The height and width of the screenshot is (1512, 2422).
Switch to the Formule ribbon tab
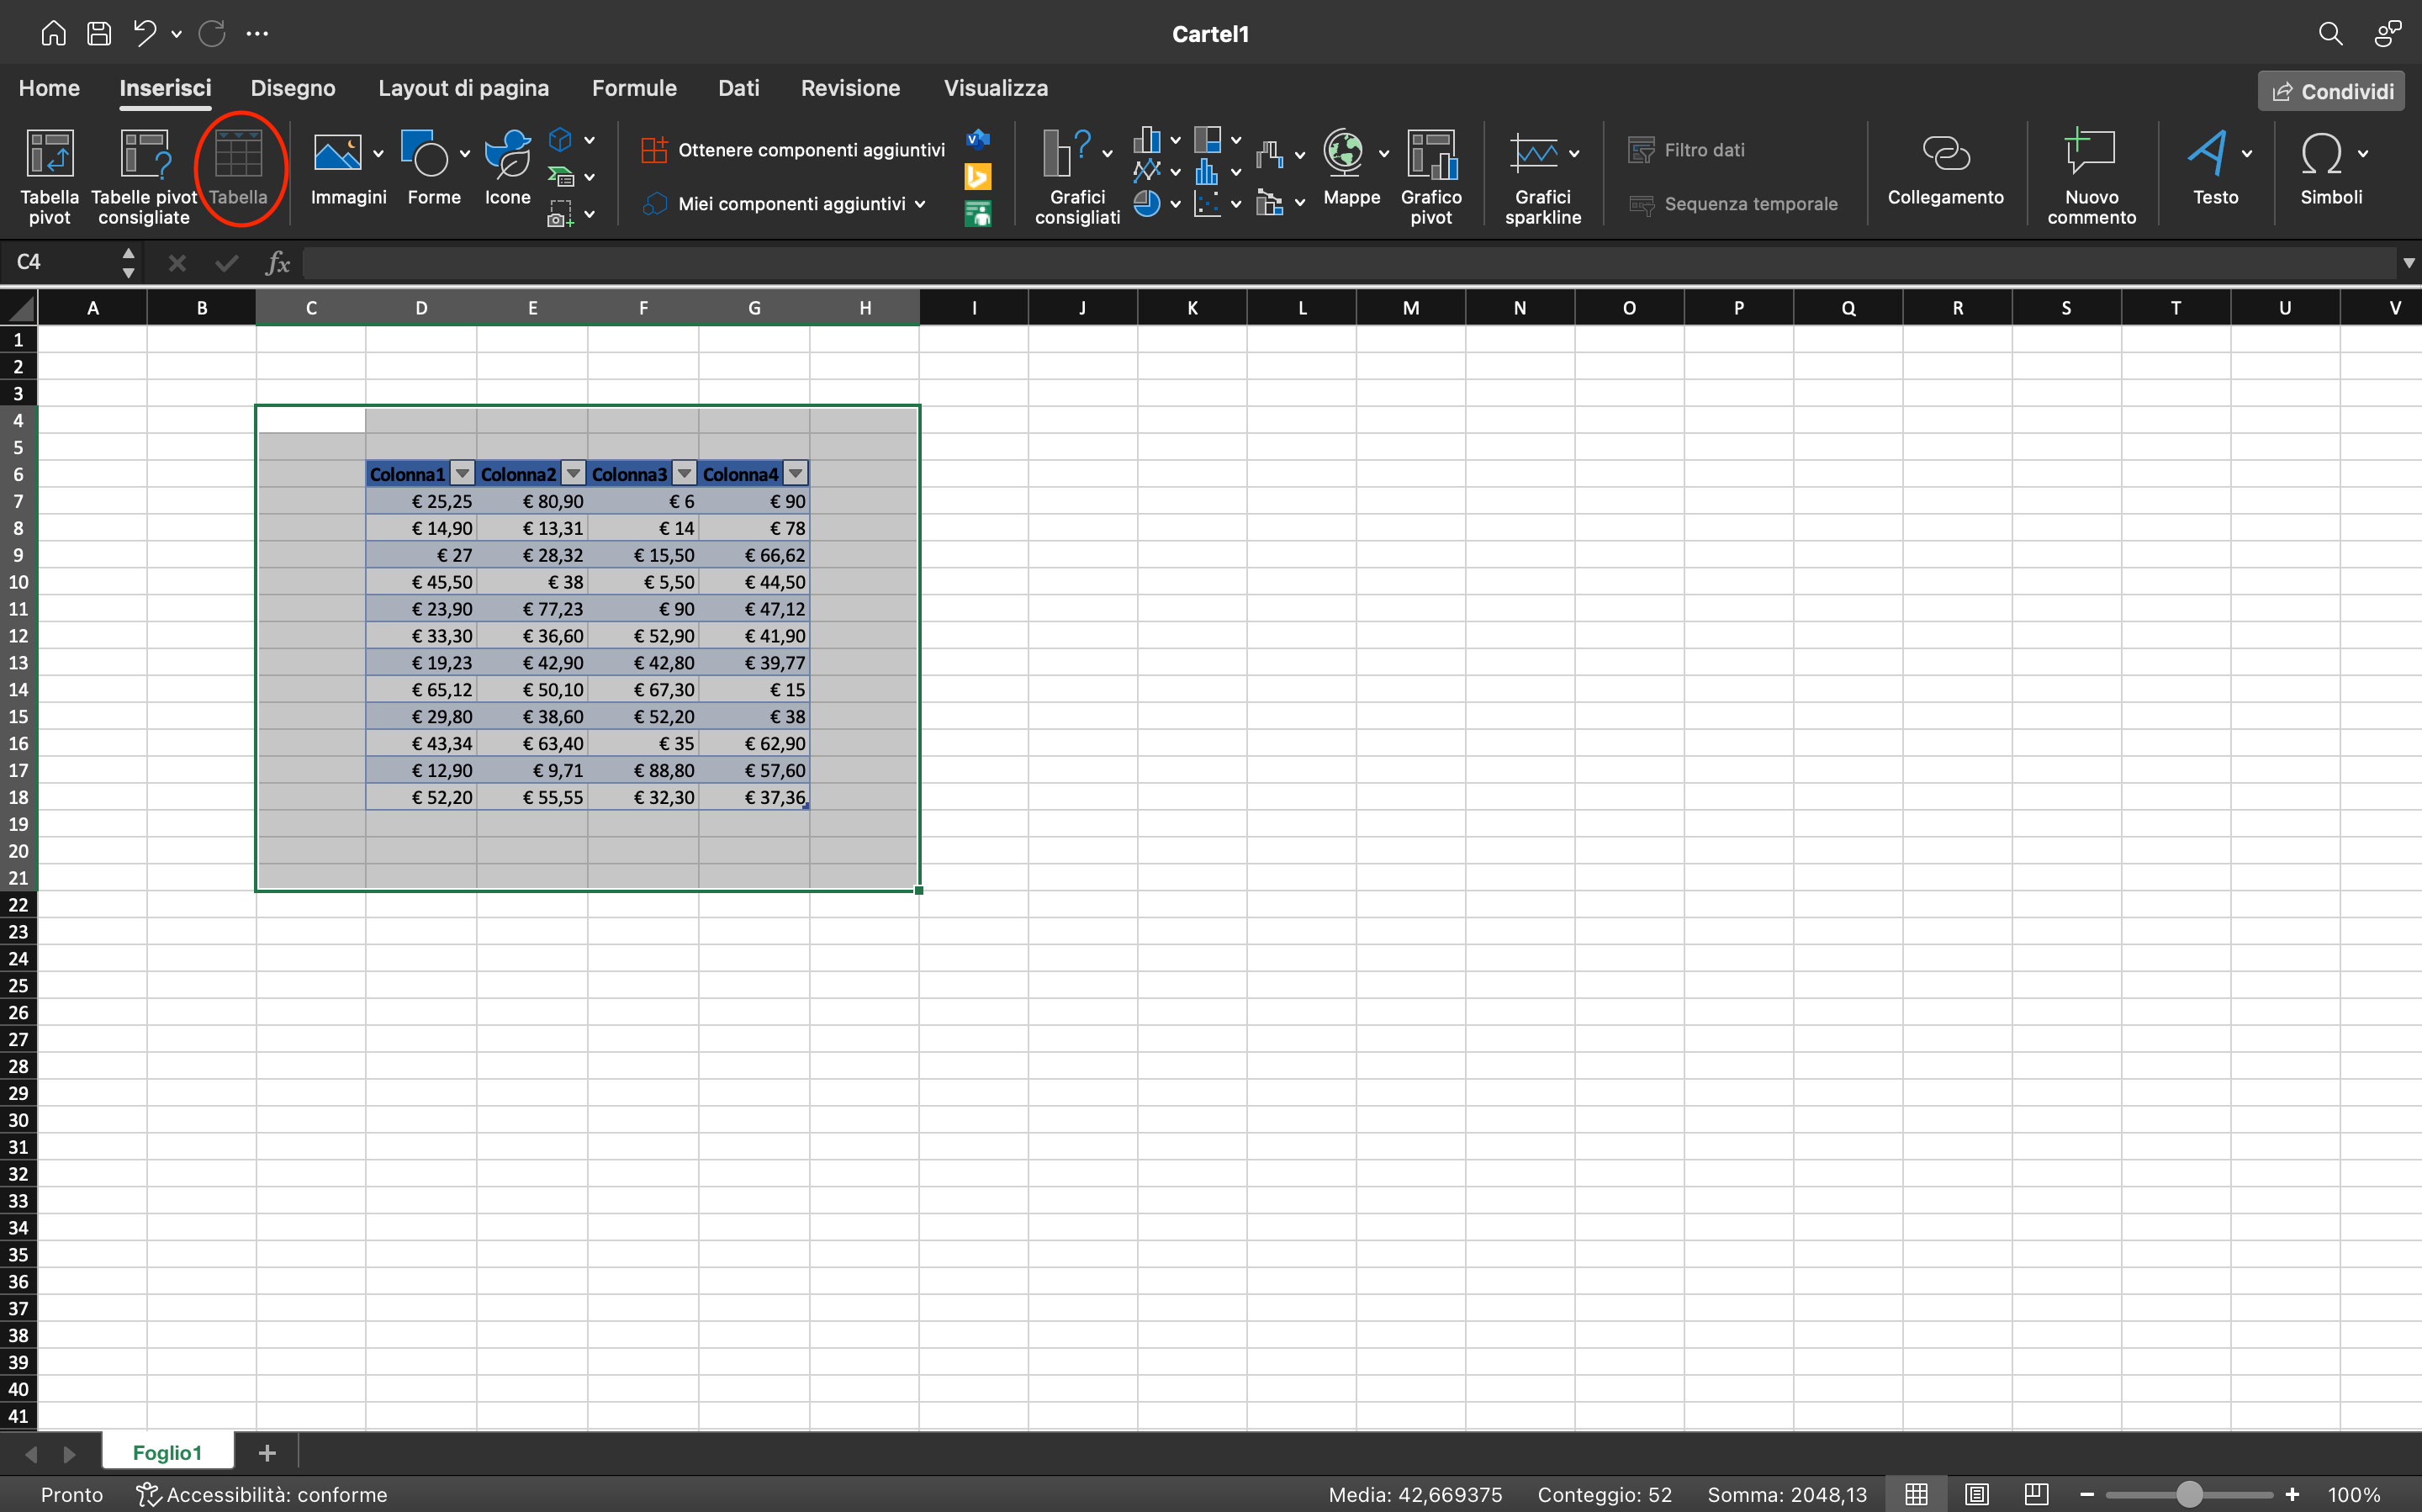pos(634,88)
